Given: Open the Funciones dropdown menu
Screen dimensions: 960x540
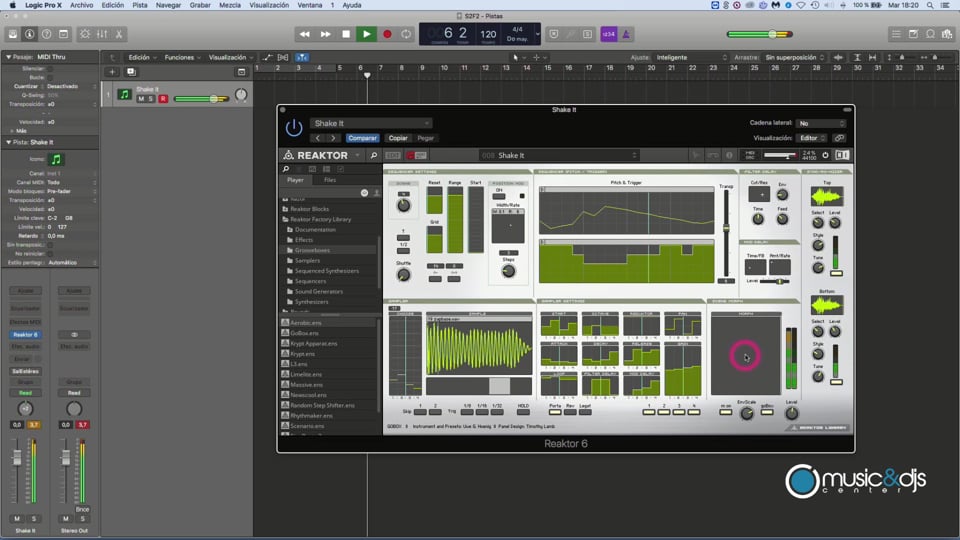Looking at the screenshot, I should point(182,58).
